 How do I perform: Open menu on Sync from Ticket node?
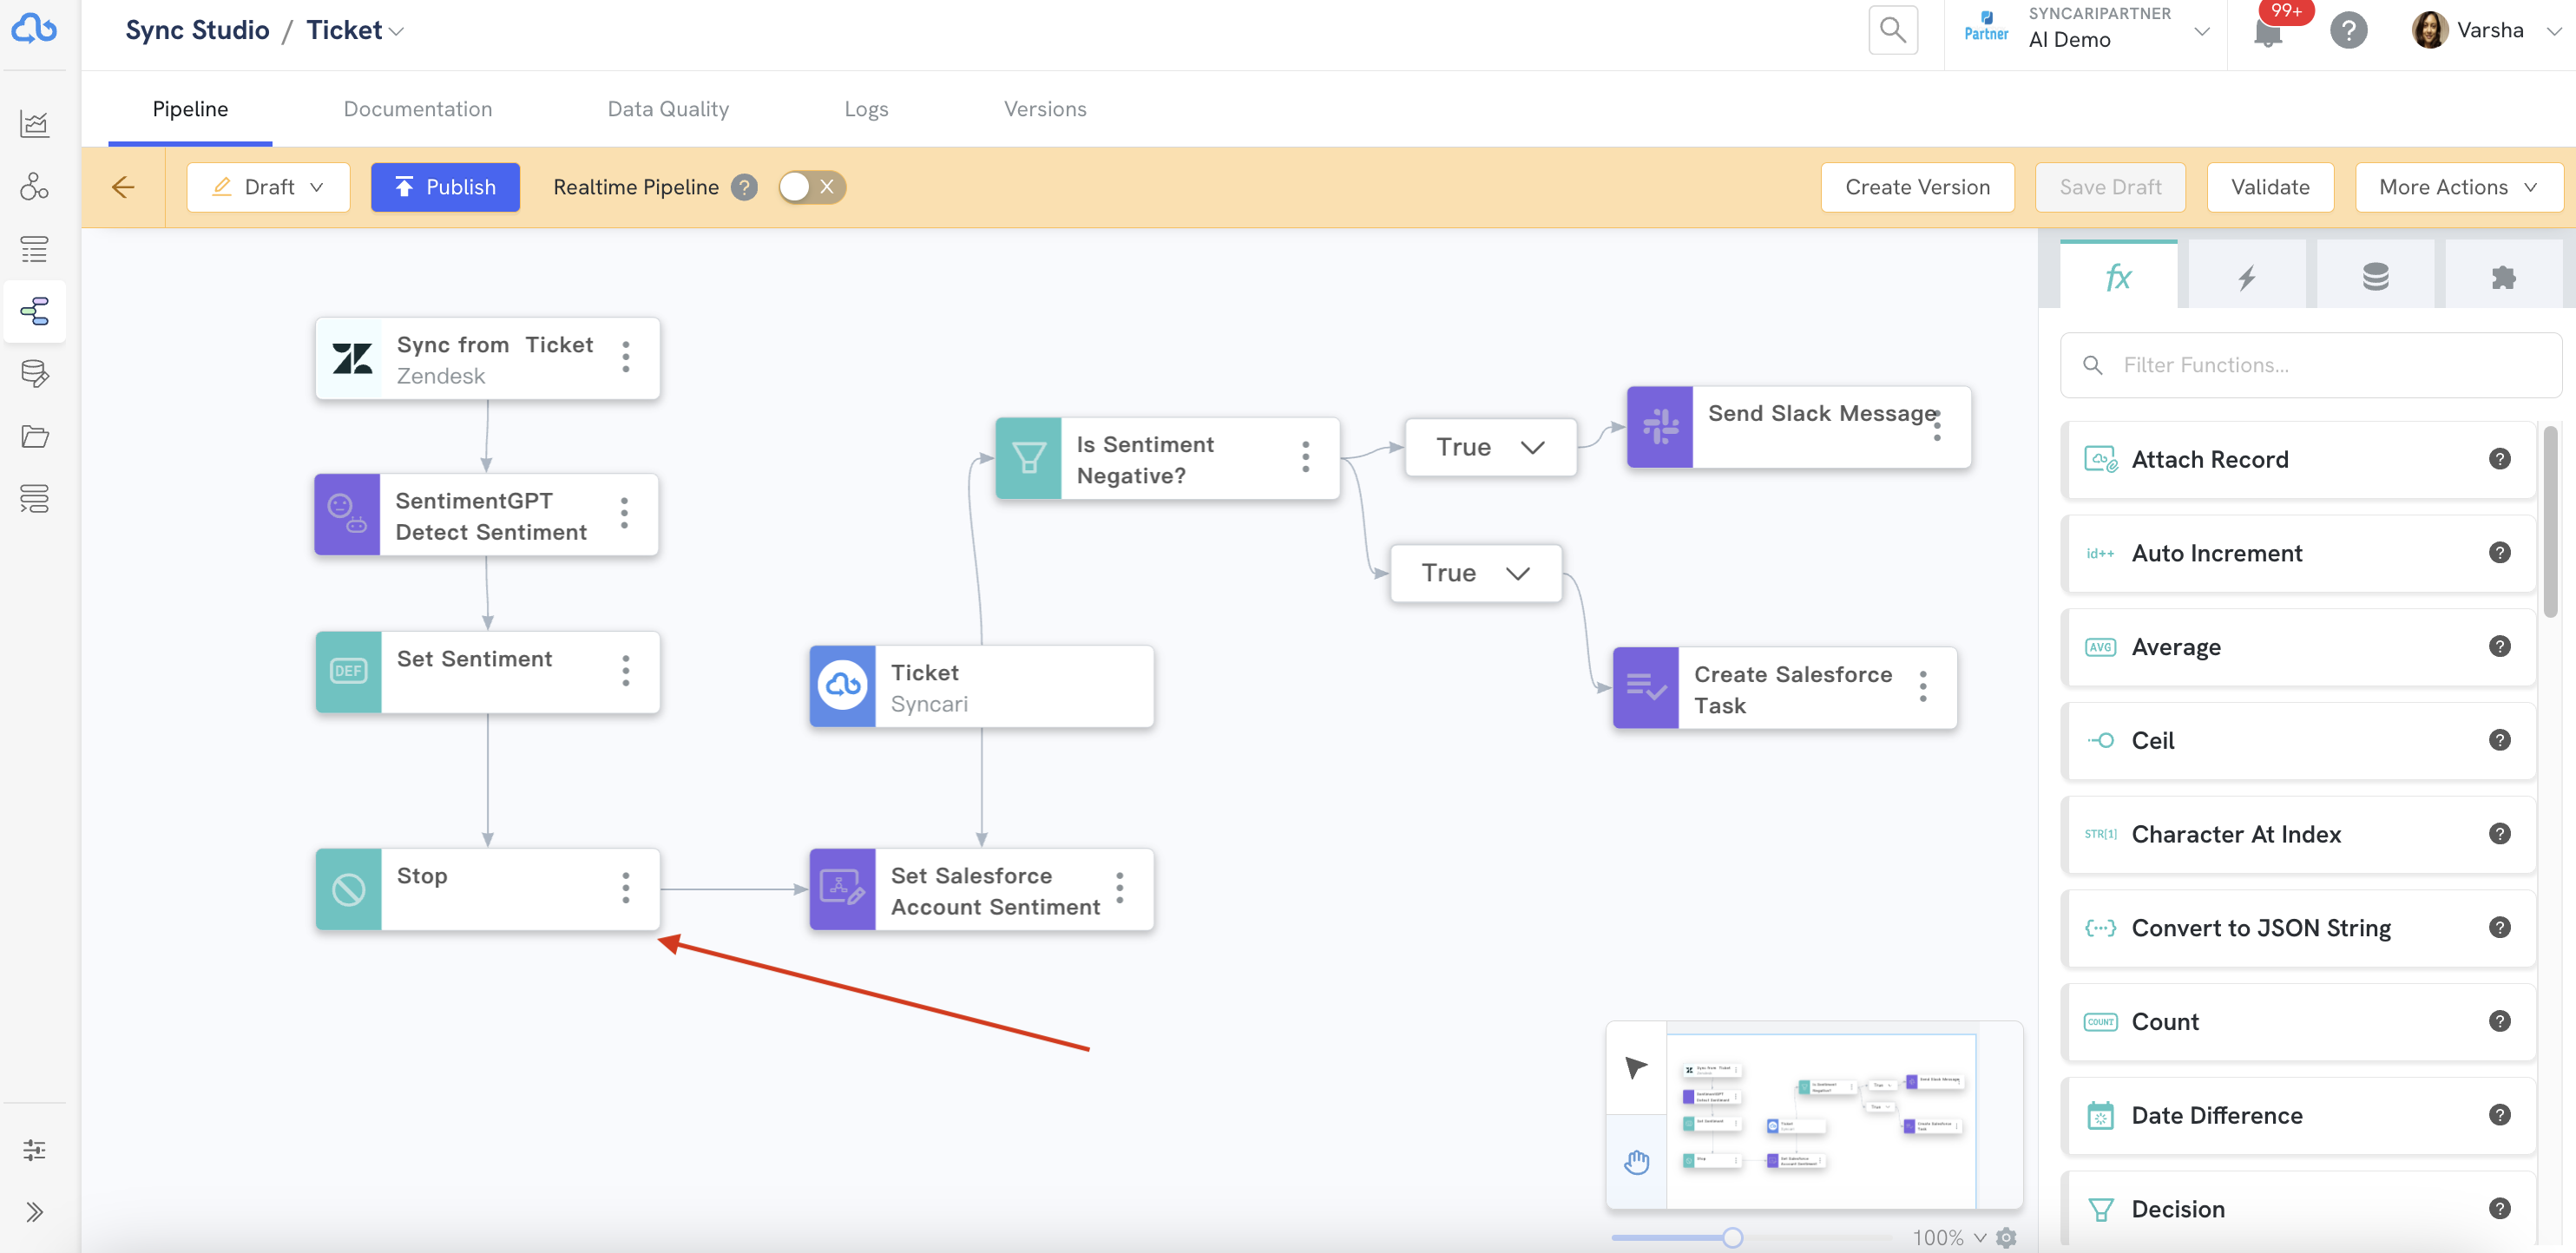click(x=626, y=357)
